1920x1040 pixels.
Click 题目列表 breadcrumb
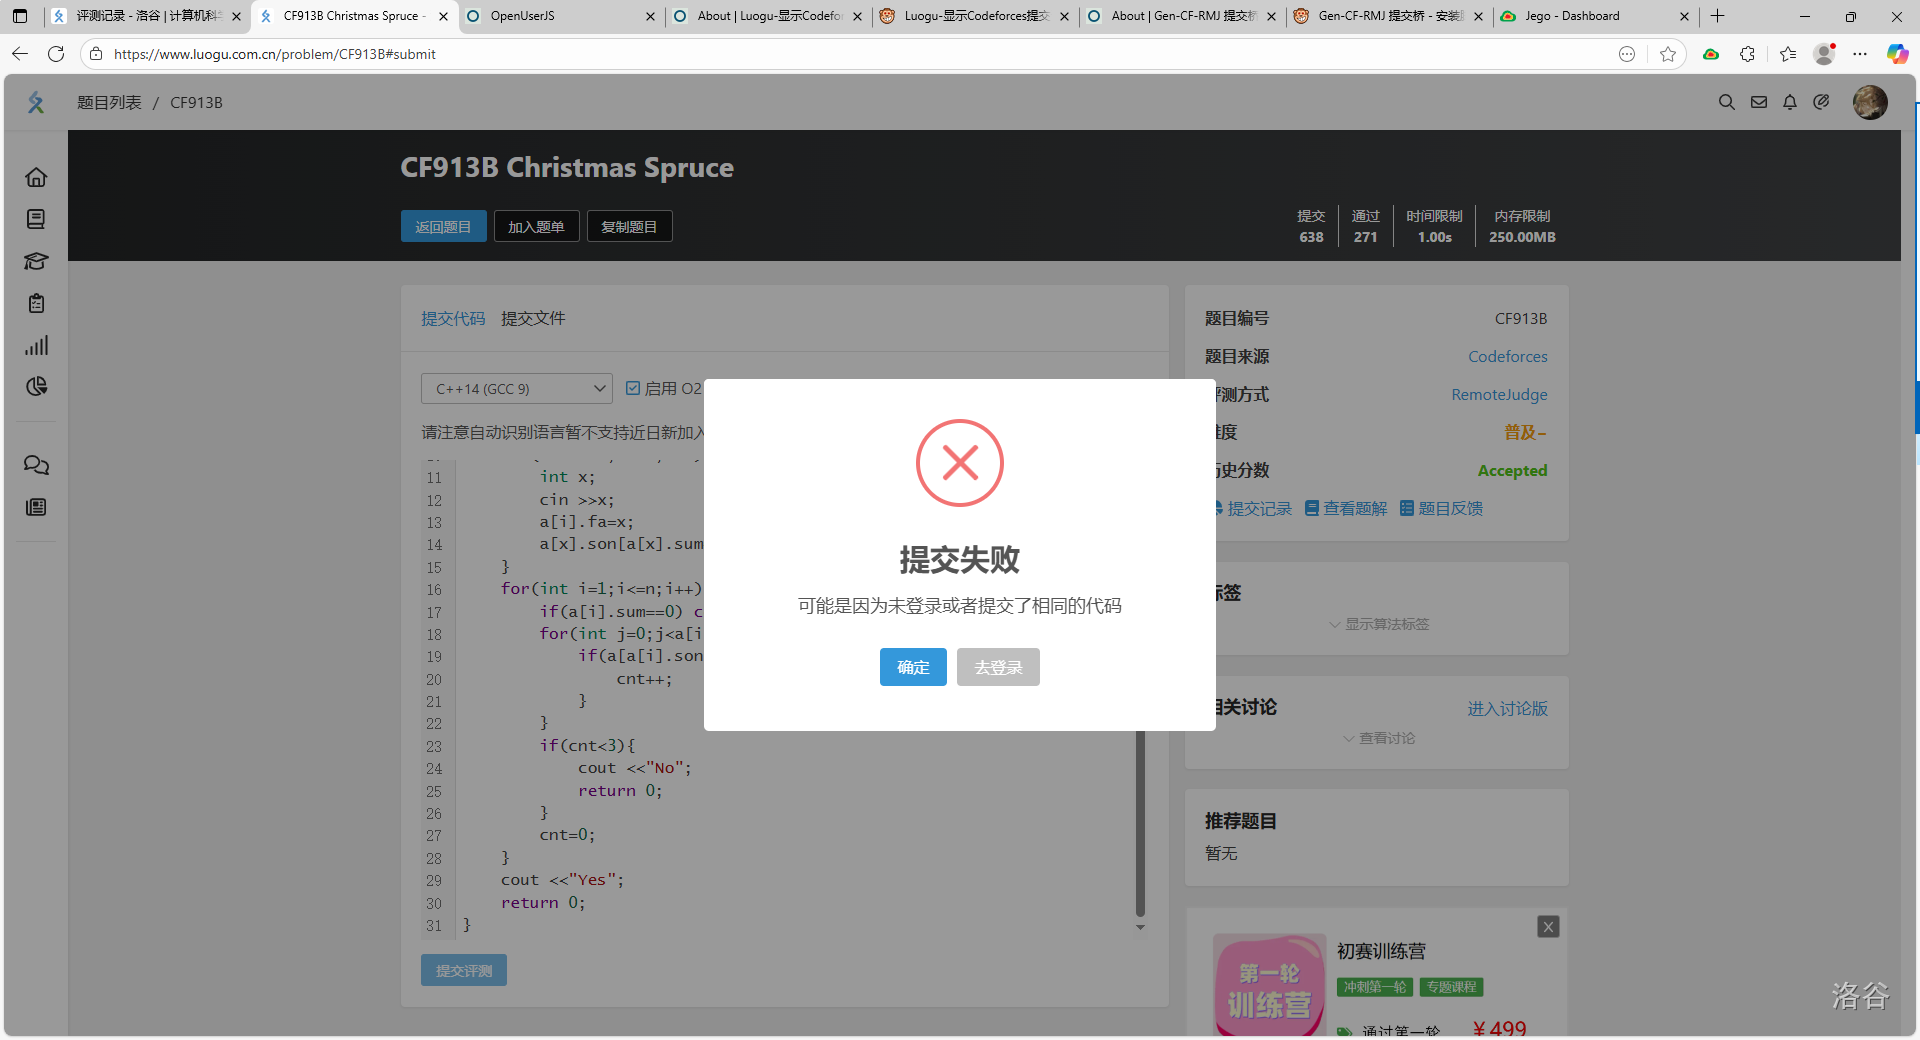(109, 102)
